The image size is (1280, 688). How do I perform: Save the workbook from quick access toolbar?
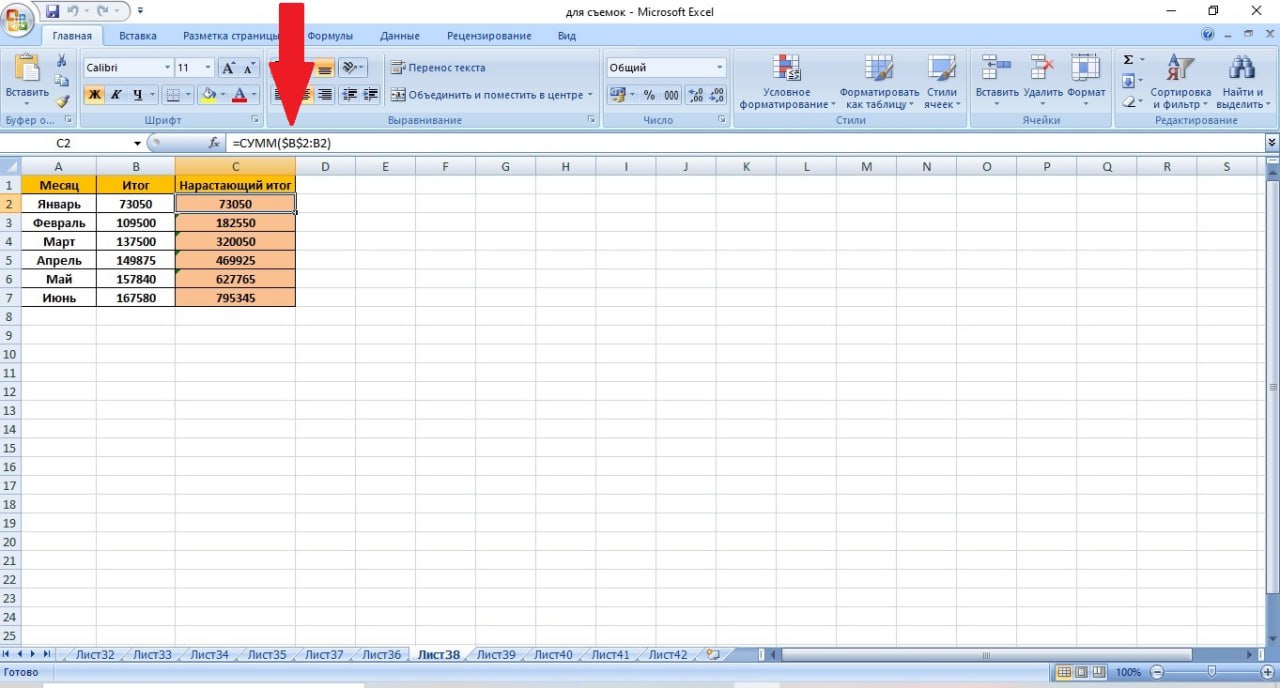pyautogui.click(x=52, y=11)
